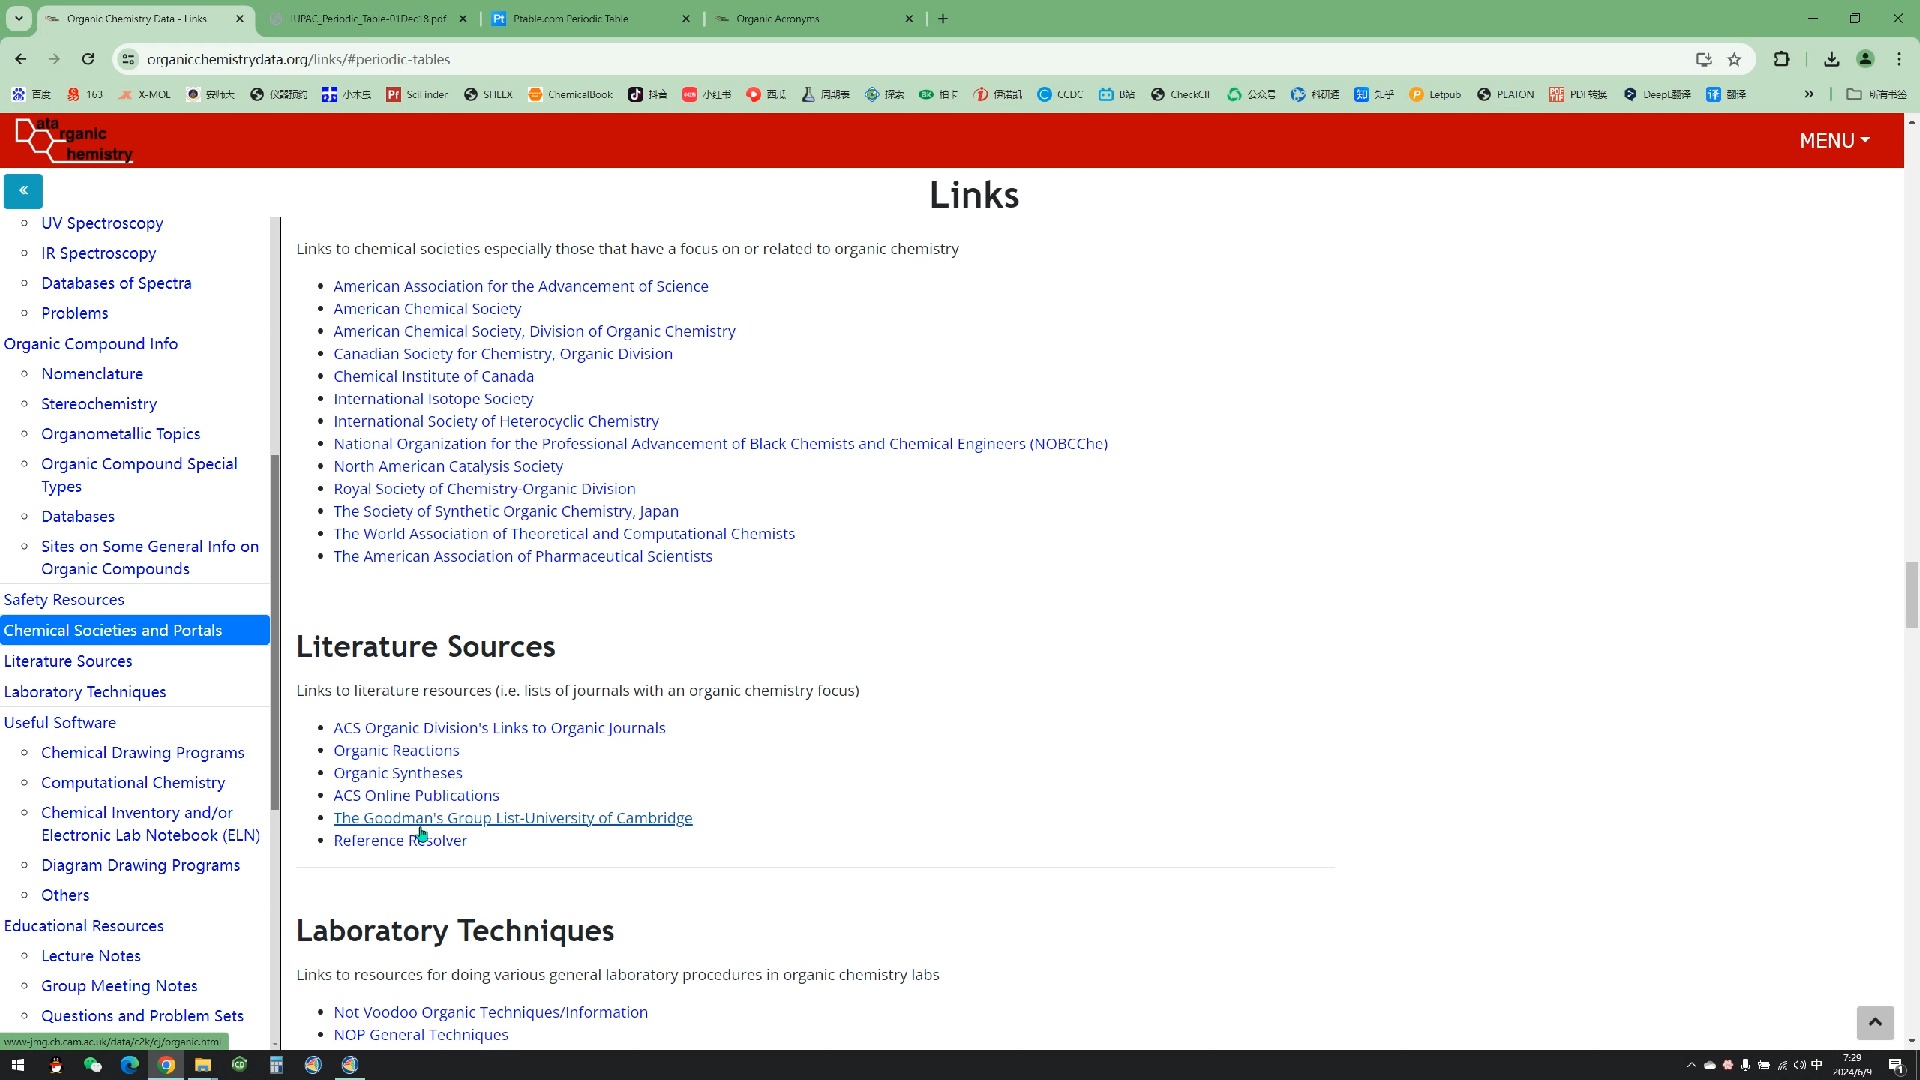The image size is (1920, 1080).
Task: Open American Chemical Society link
Action: pyautogui.click(x=427, y=309)
